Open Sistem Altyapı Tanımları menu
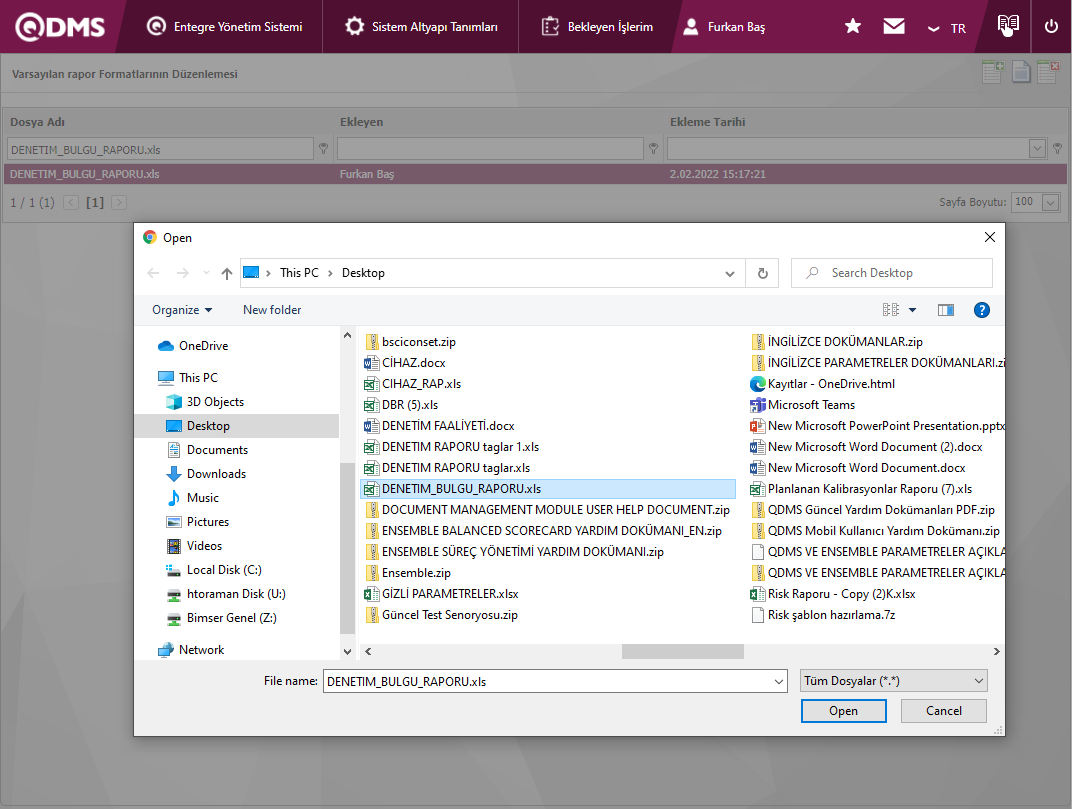Image resolution: width=1072 pixels, height=809 pixels. point(421,27)
